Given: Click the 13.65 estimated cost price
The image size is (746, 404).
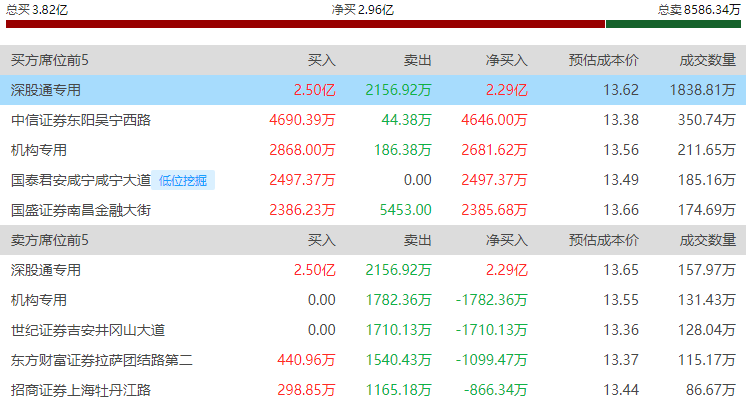Looking at the screenshot, I should click(x=621, y=270).
